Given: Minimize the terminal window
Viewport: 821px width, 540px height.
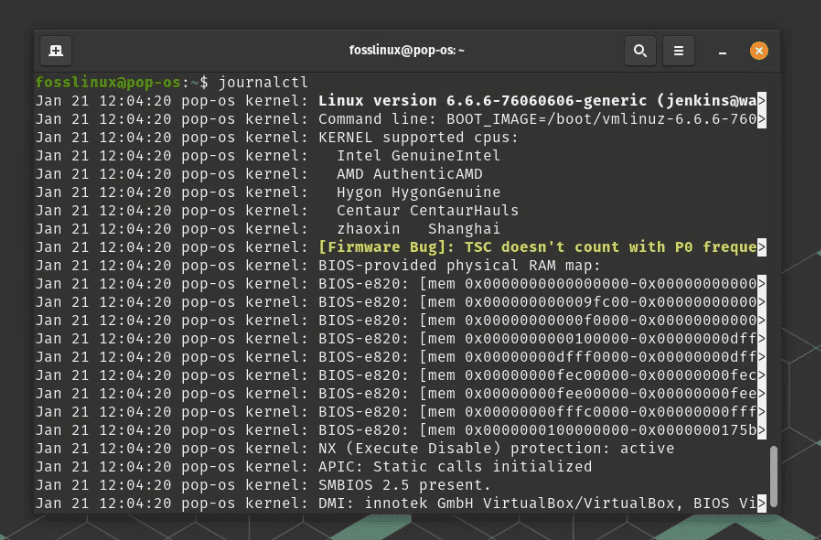Looking at the screenshot, I should coord(723,52).
